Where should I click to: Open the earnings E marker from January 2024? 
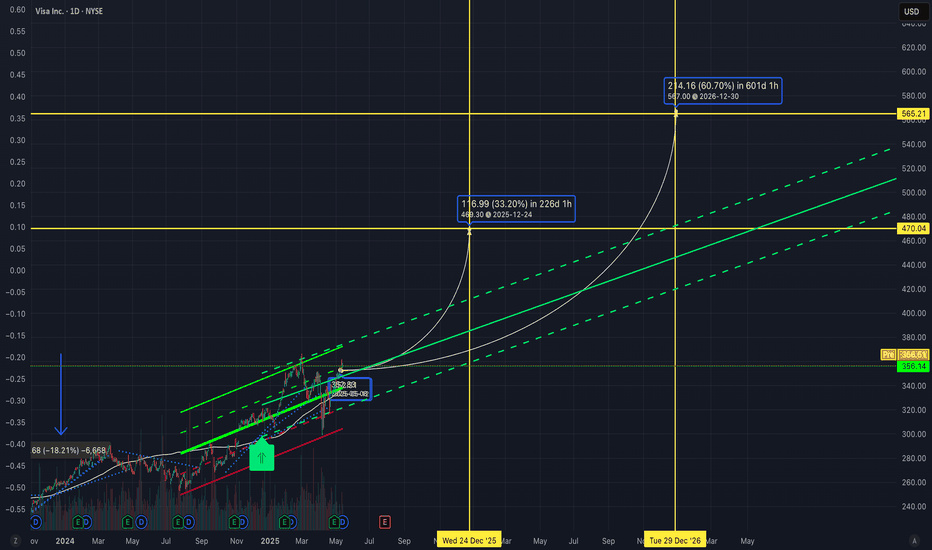click(78, 522)
